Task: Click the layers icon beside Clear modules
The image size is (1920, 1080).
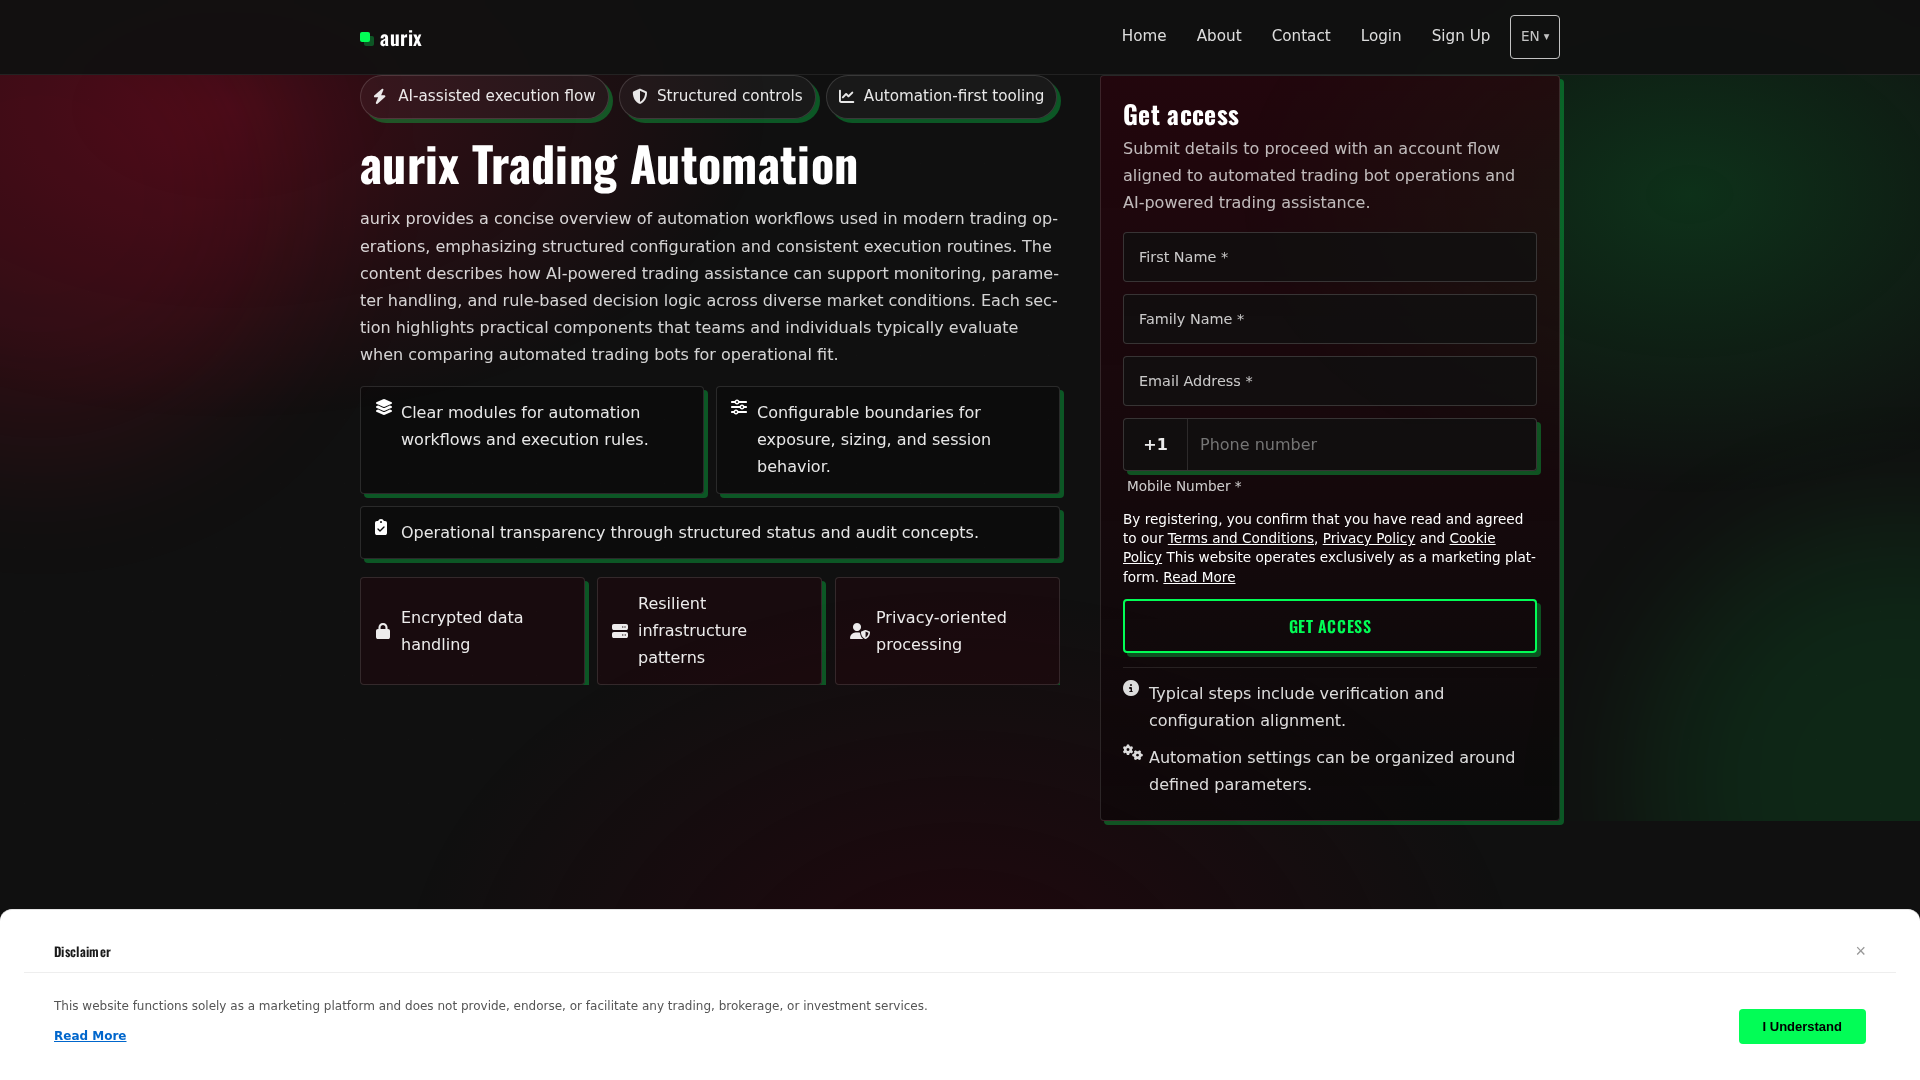Action: click(384, 407)
